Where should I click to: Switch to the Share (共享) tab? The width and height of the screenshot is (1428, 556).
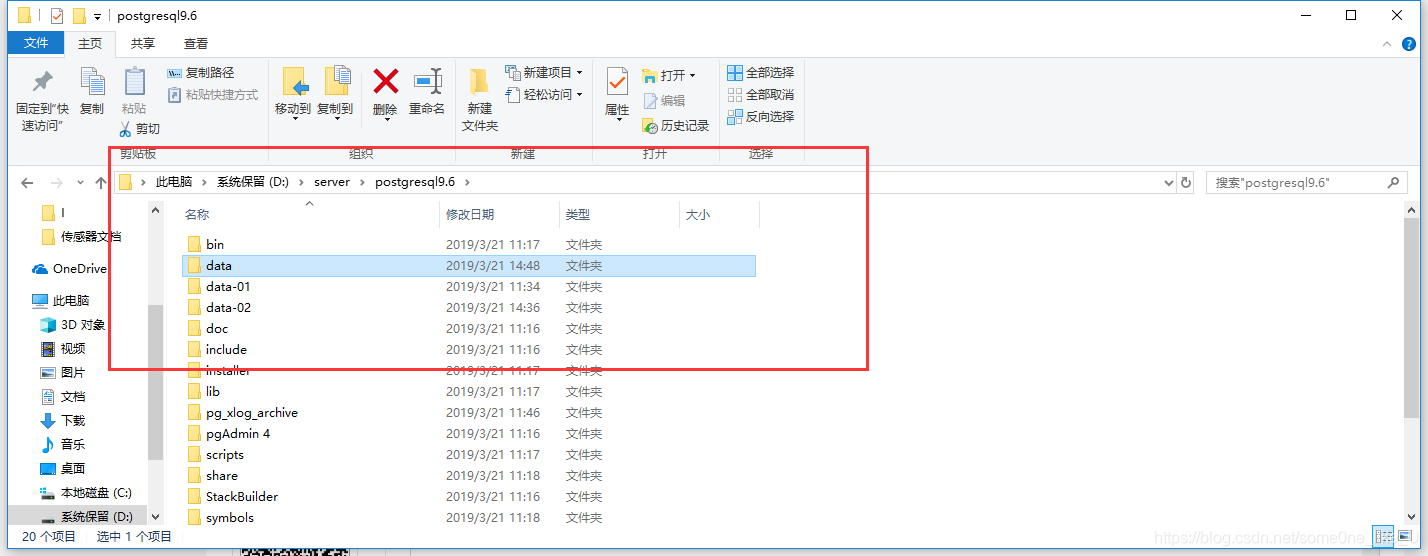click(143, 43)
